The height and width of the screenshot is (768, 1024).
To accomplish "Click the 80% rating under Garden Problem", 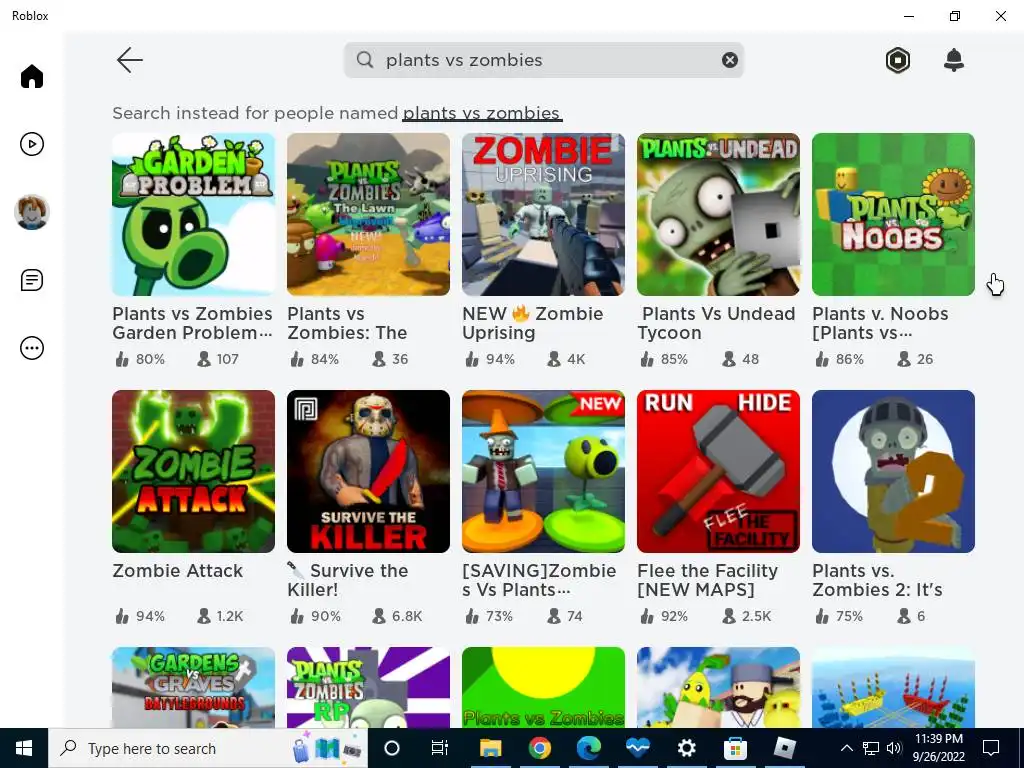I will [x=140, y=359].
